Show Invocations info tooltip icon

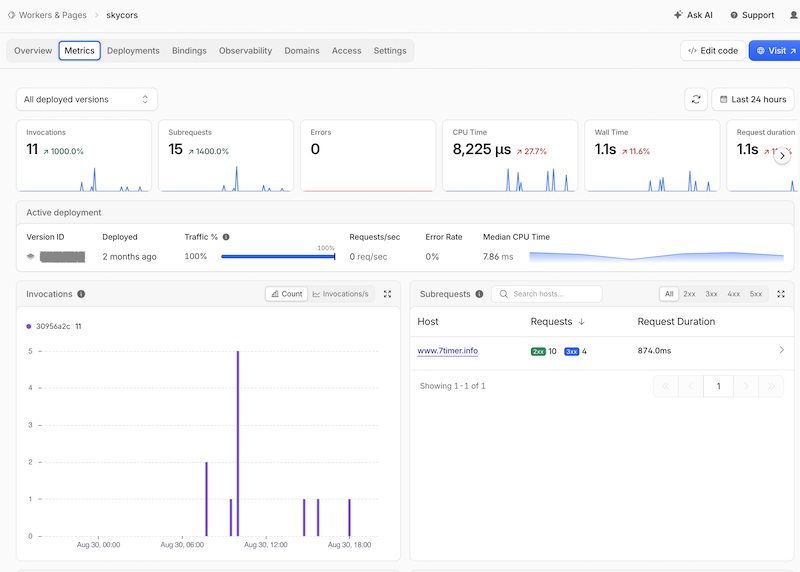coord(81,294)
